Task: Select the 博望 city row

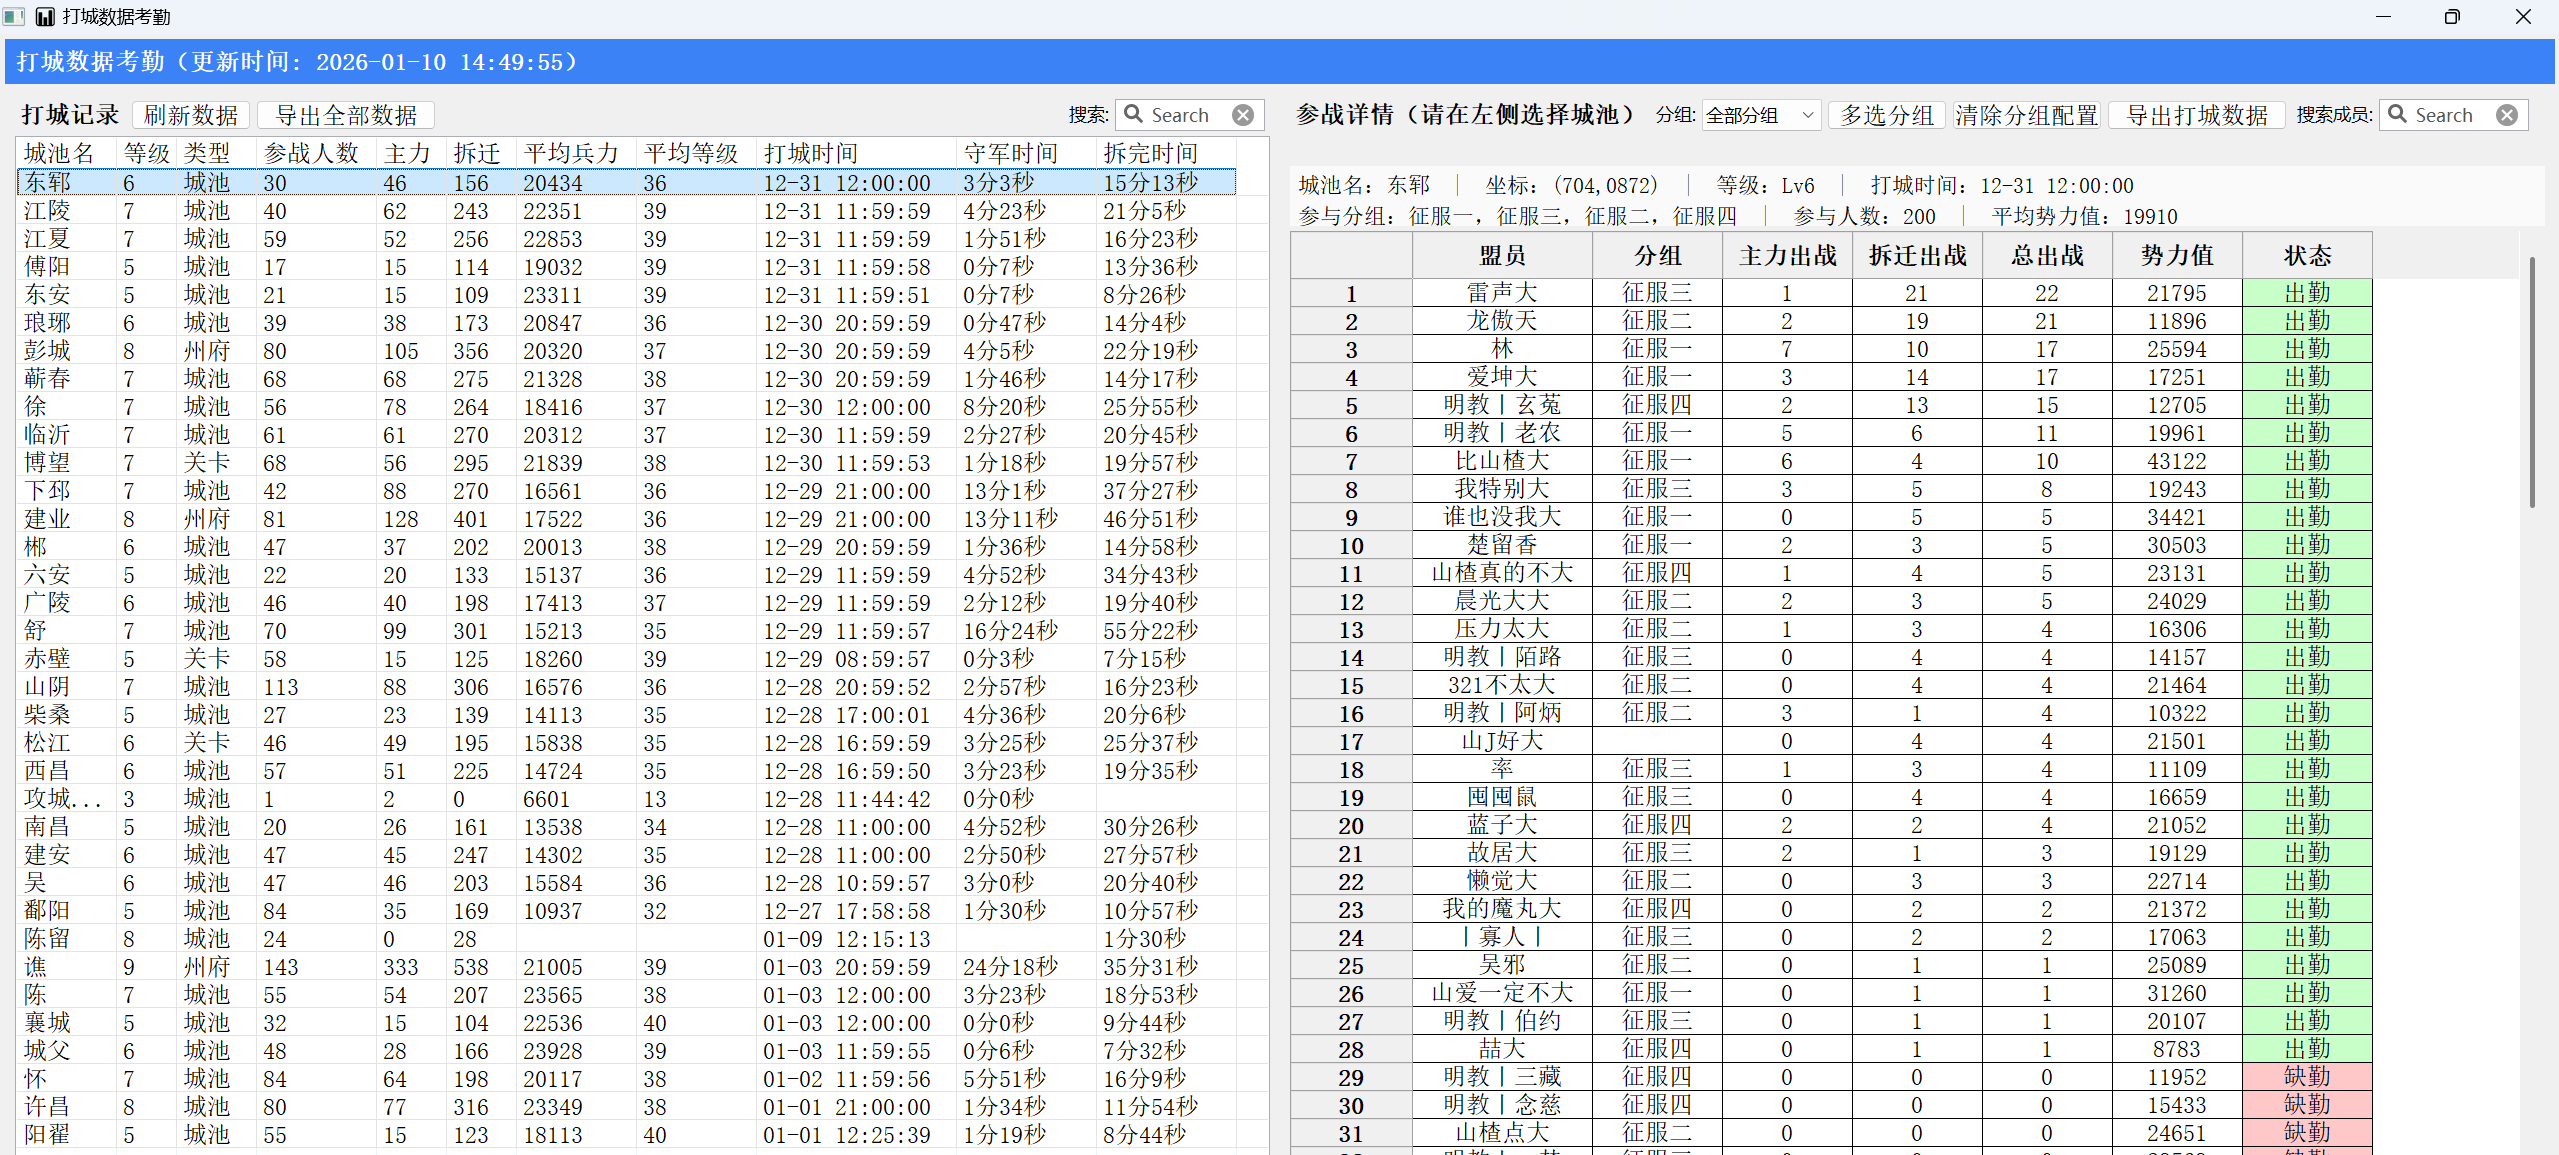Action: (627, 463)
